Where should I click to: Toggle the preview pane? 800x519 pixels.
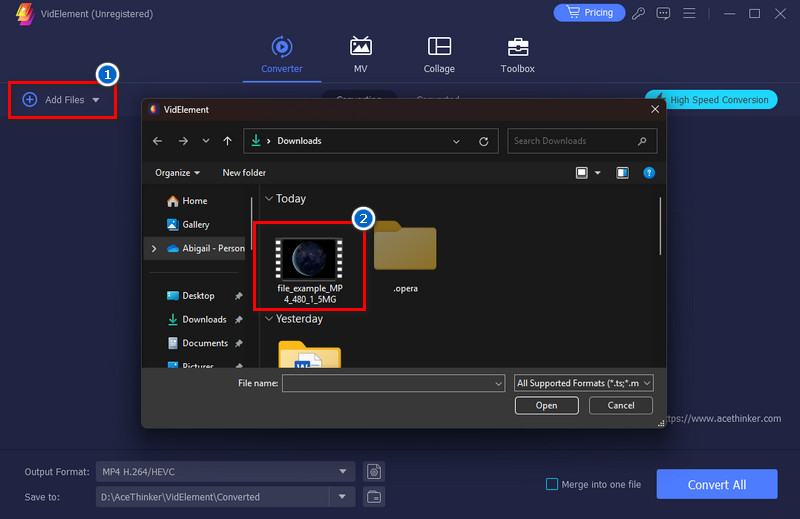click(x=622, y=173)
